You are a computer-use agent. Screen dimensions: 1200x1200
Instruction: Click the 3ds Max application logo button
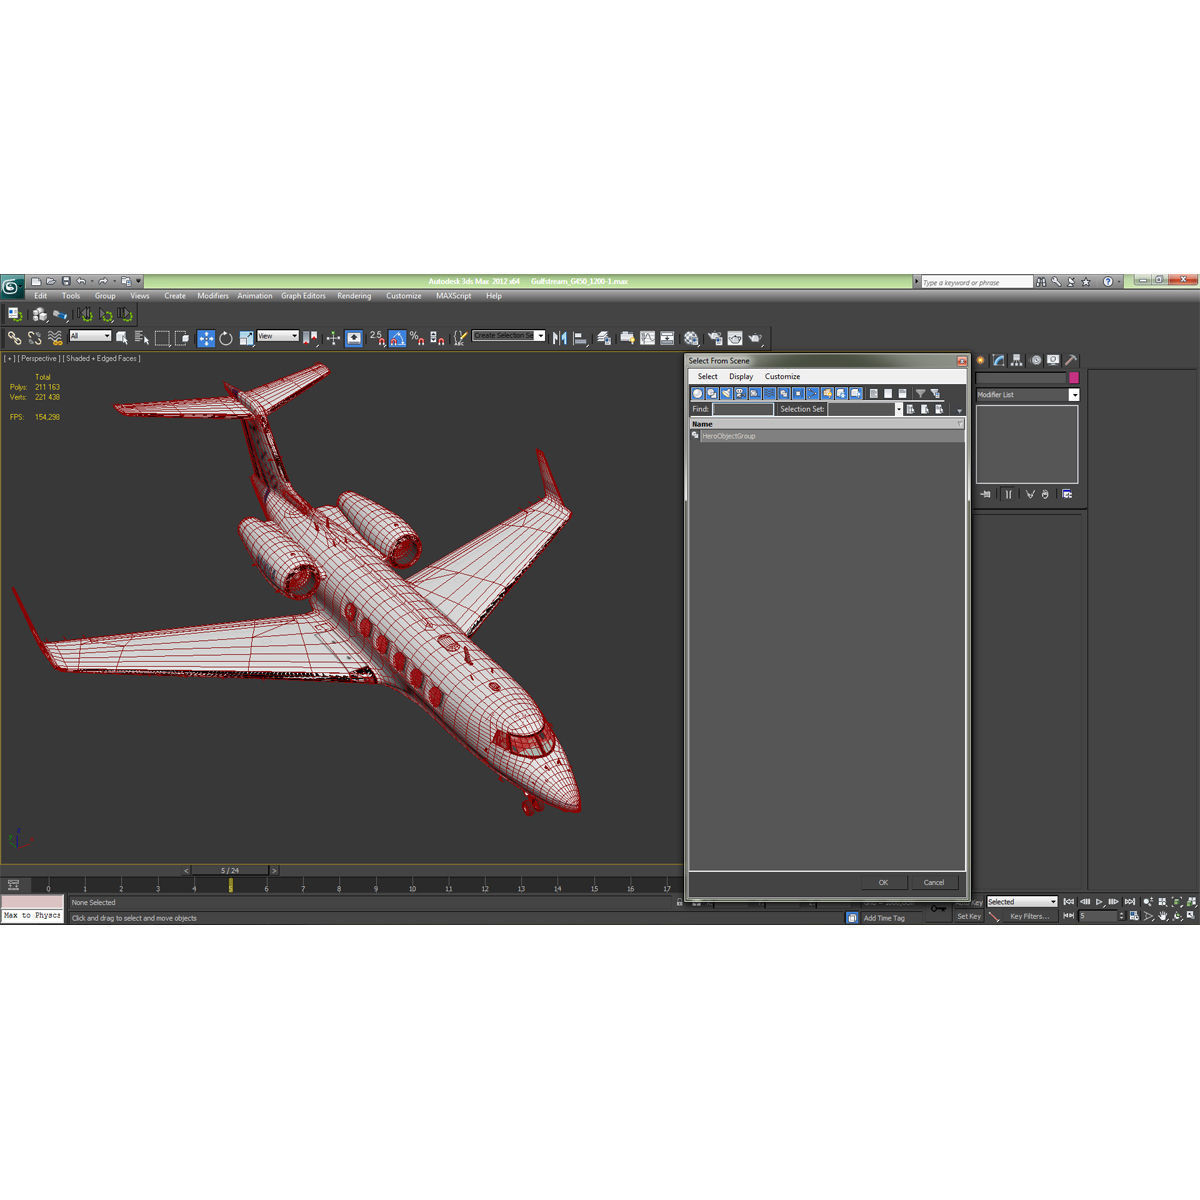11,286
